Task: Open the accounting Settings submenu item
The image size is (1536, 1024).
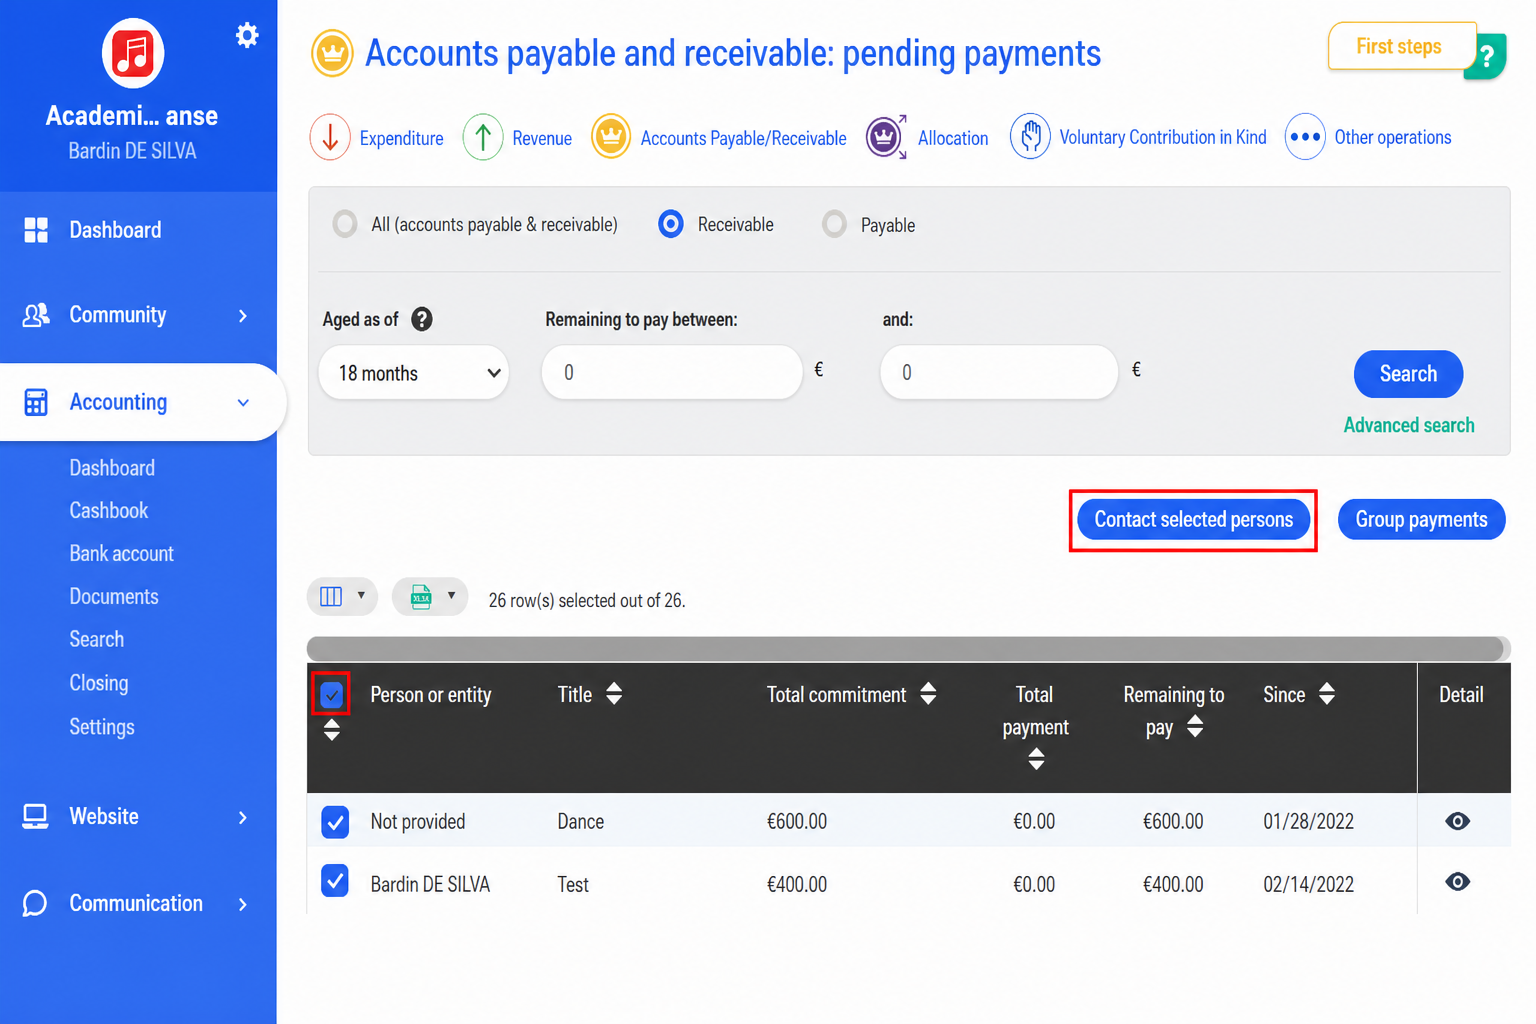Action: point(102,727)
